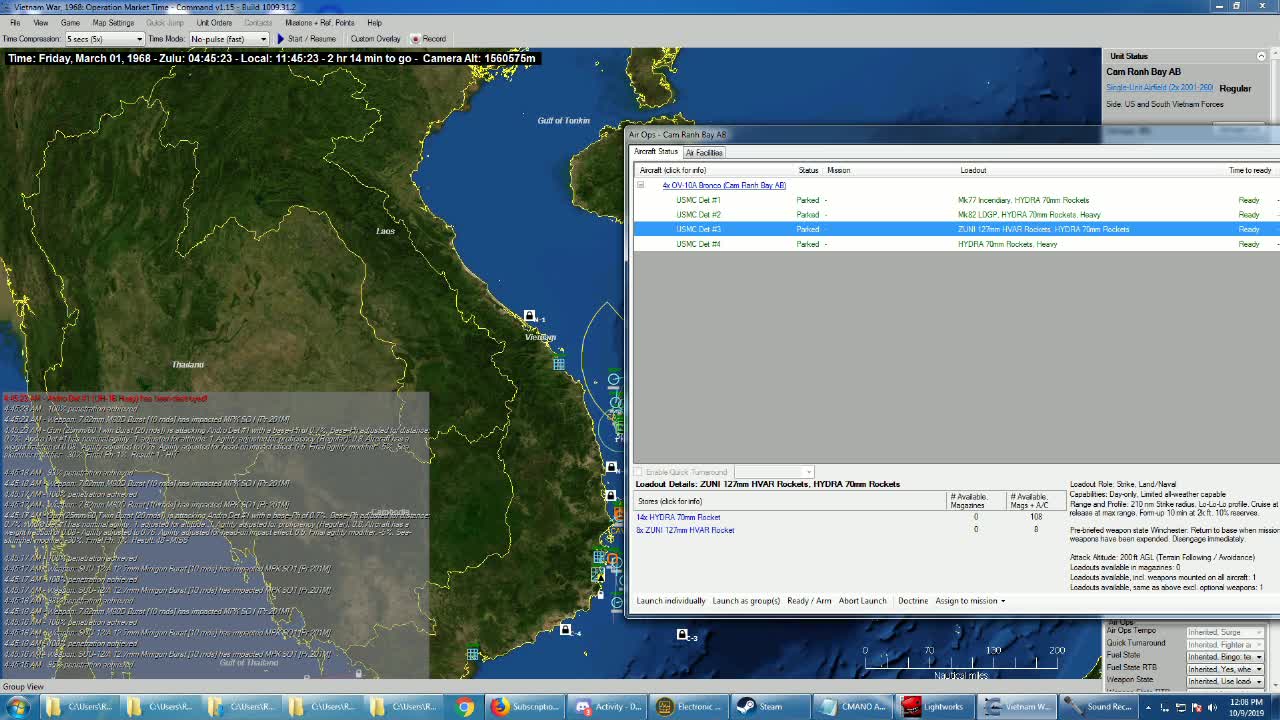Open the 8x ZUNI 127mm HVAR Rocket link
The image size is (1280, 720).
click(x=685, y=530)
